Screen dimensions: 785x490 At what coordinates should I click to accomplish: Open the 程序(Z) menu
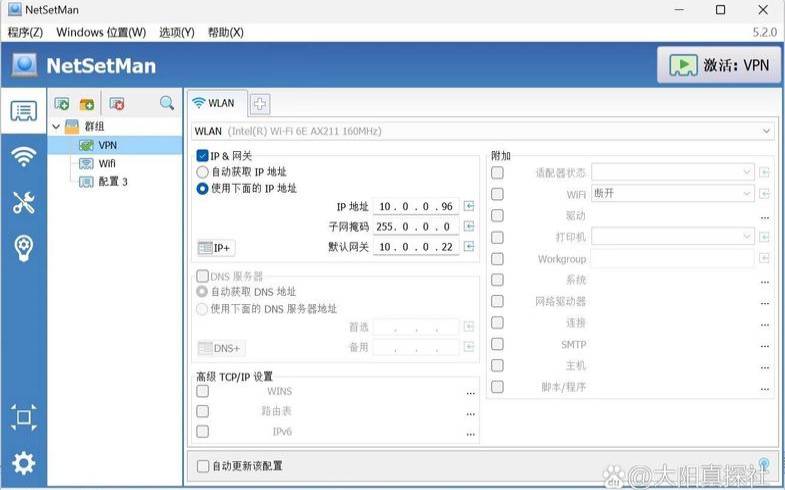click(25, 33)
